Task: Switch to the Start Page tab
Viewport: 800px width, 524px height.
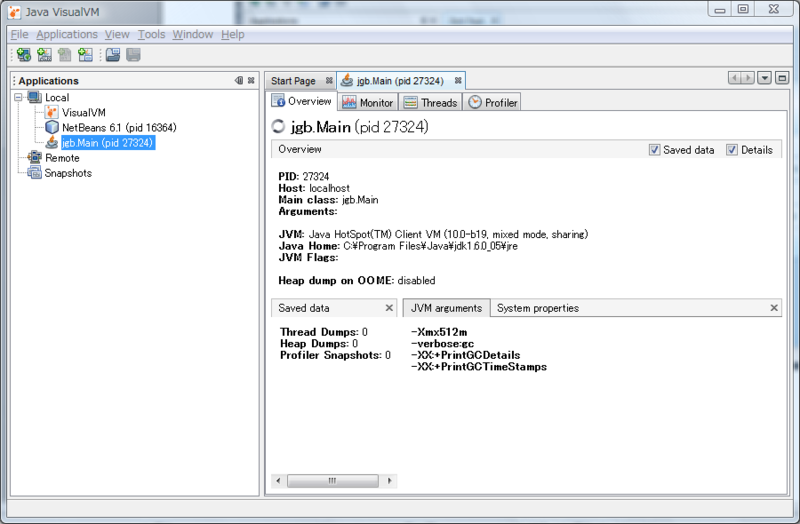Action: (293, 81)
